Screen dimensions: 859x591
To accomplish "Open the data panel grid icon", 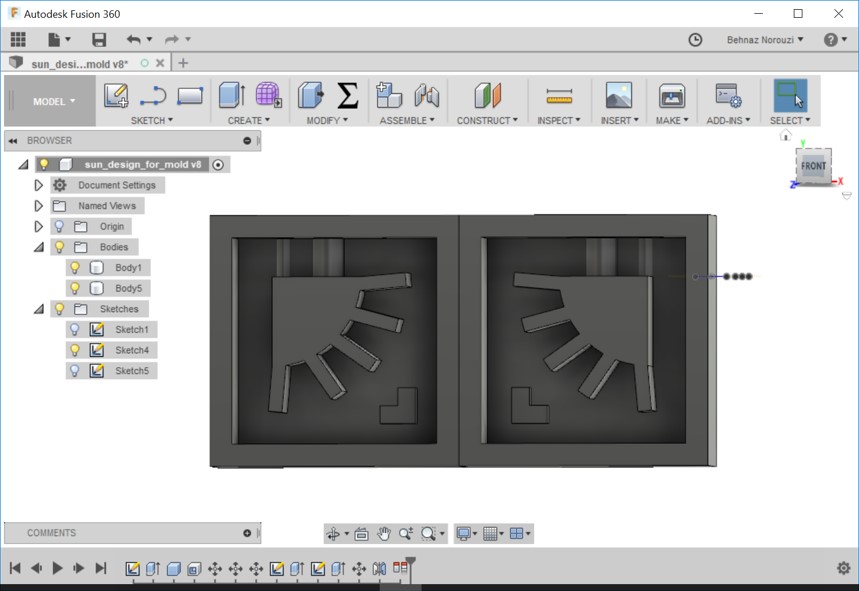I will [x=18, y=39].
